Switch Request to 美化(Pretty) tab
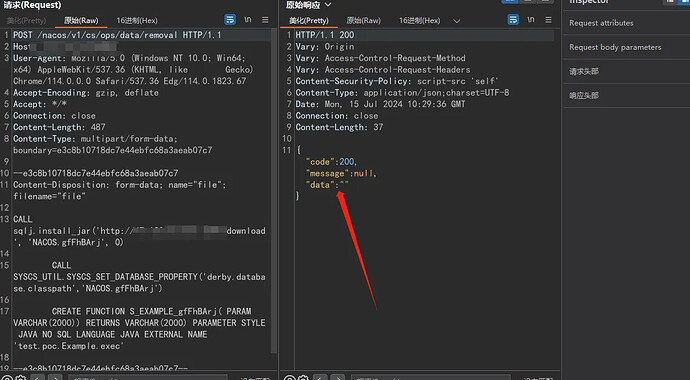This screenshot has width=690, height=380. pyautogui.click(x=26, y=21)
